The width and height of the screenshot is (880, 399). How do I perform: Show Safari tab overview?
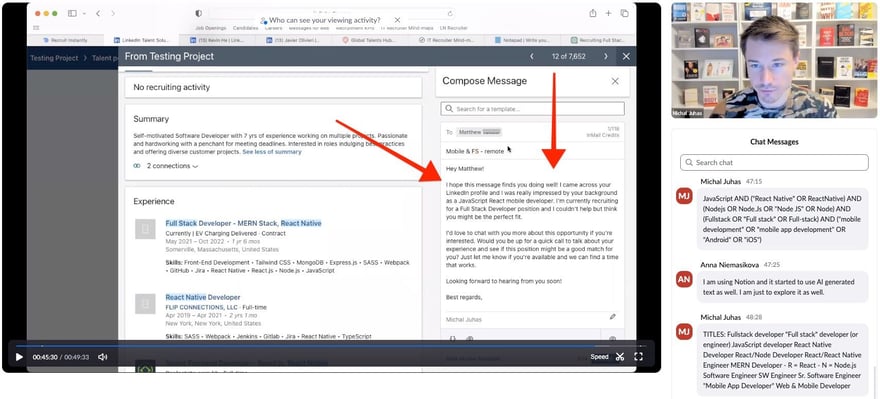coord(624,13)
